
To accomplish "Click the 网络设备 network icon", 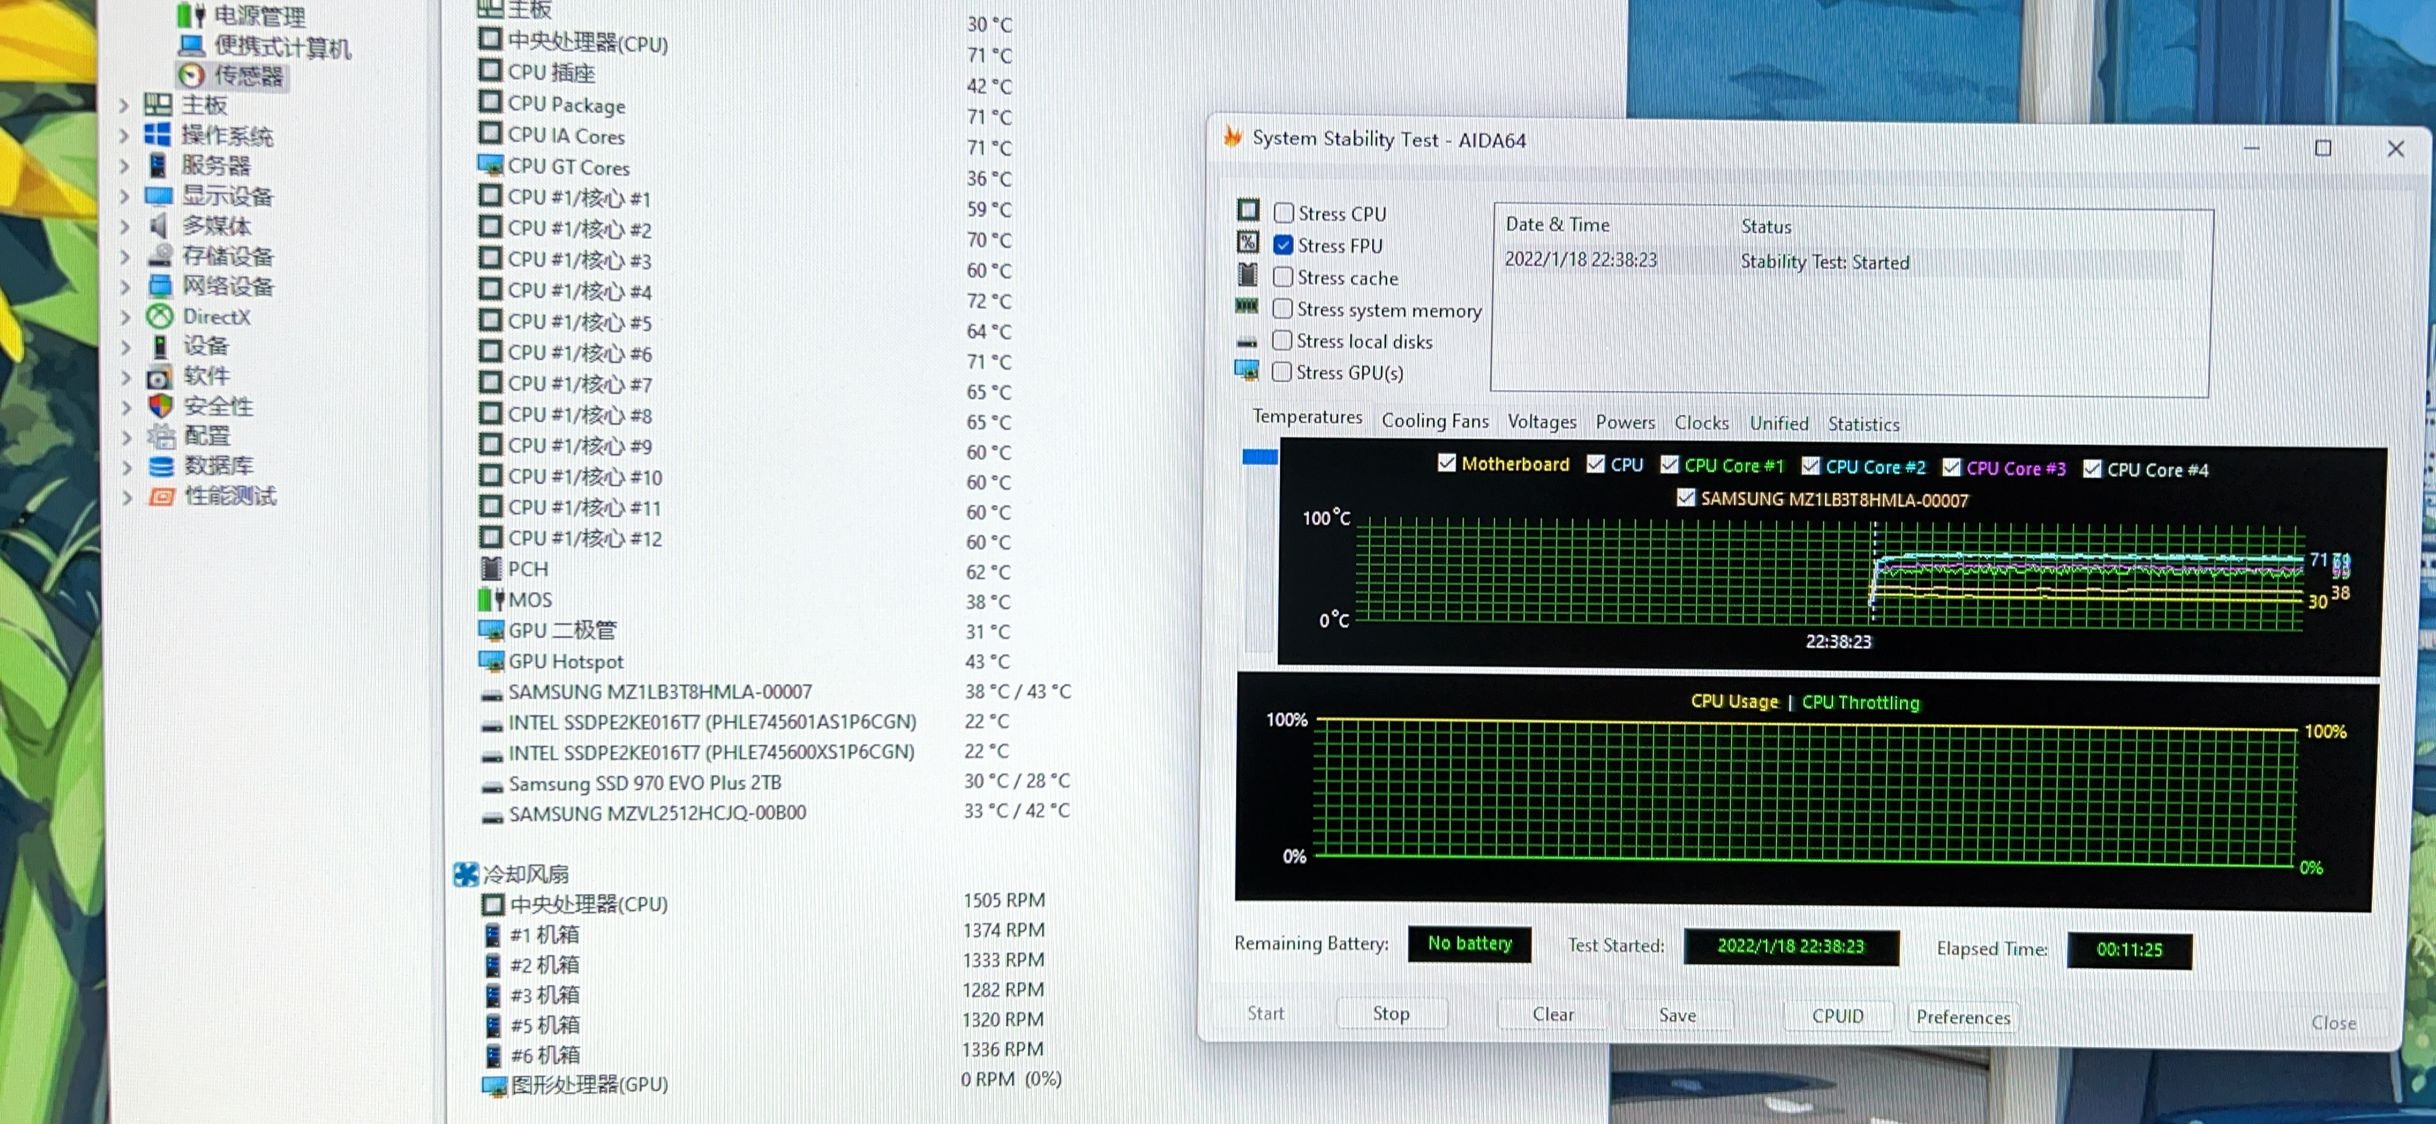I will pyautogui.click(x=160, y=286).
